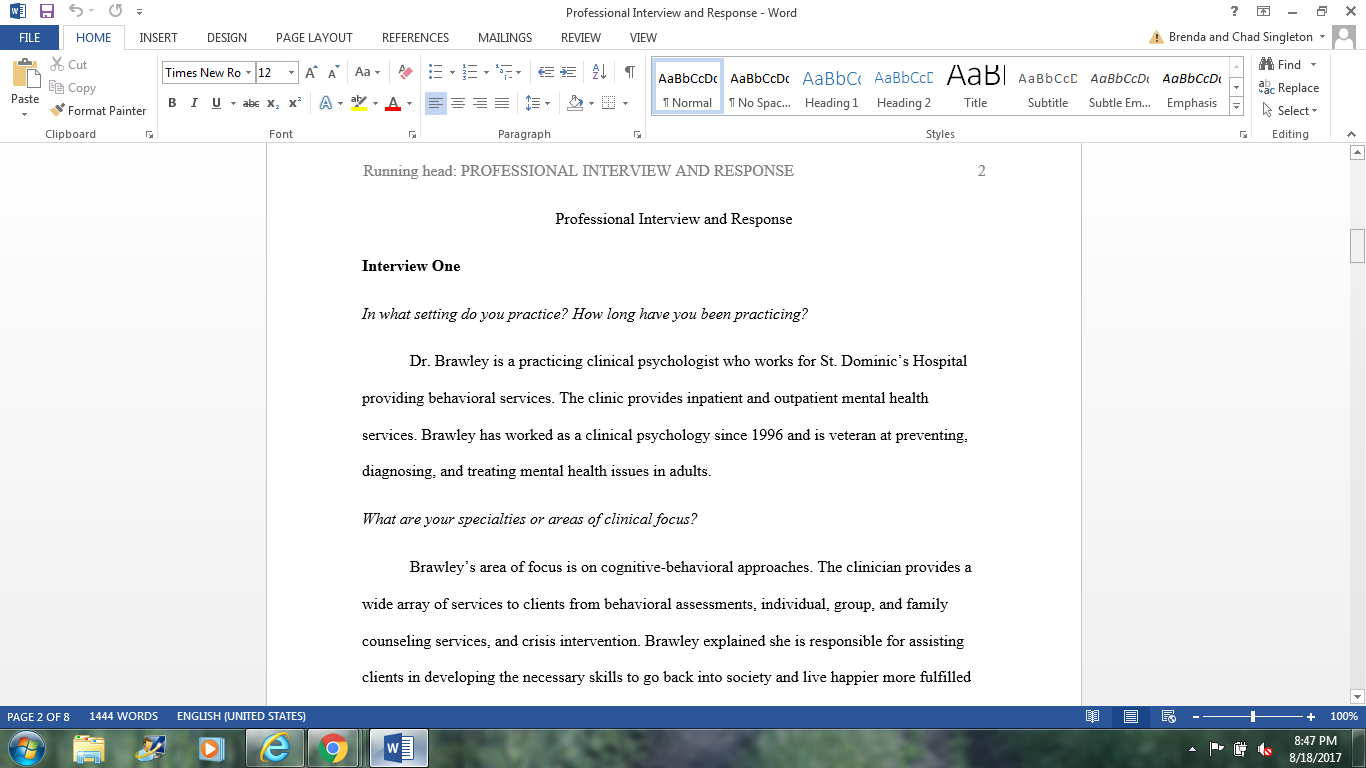The height and width of the screenshot is (768, 1366).
Task: Click the subscript formatting icon
Action: tap(272, 103)
